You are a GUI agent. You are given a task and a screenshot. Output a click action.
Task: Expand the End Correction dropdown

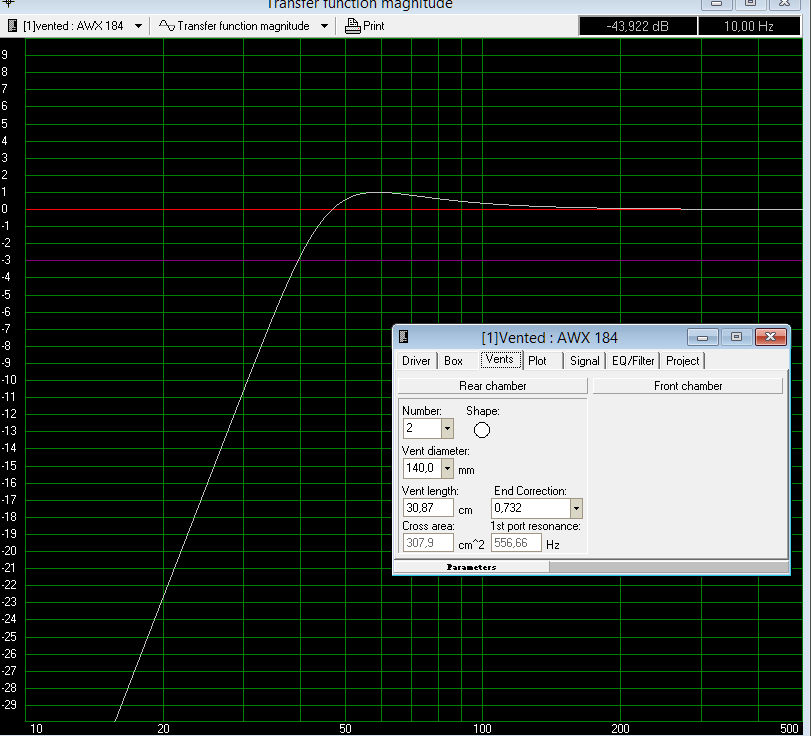pos(576,508)
